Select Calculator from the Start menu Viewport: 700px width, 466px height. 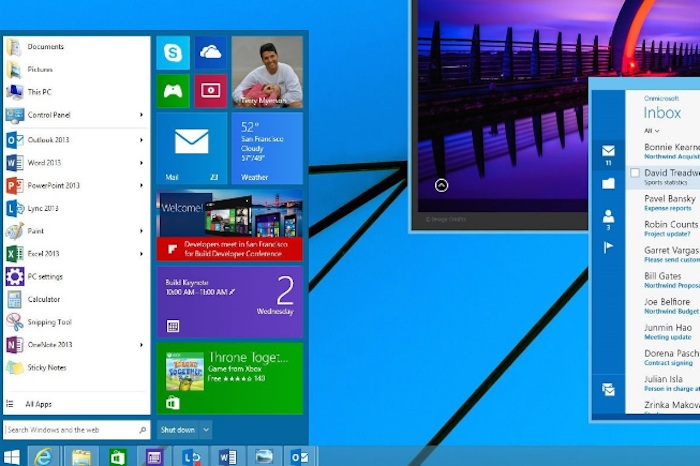click(44, 299)
